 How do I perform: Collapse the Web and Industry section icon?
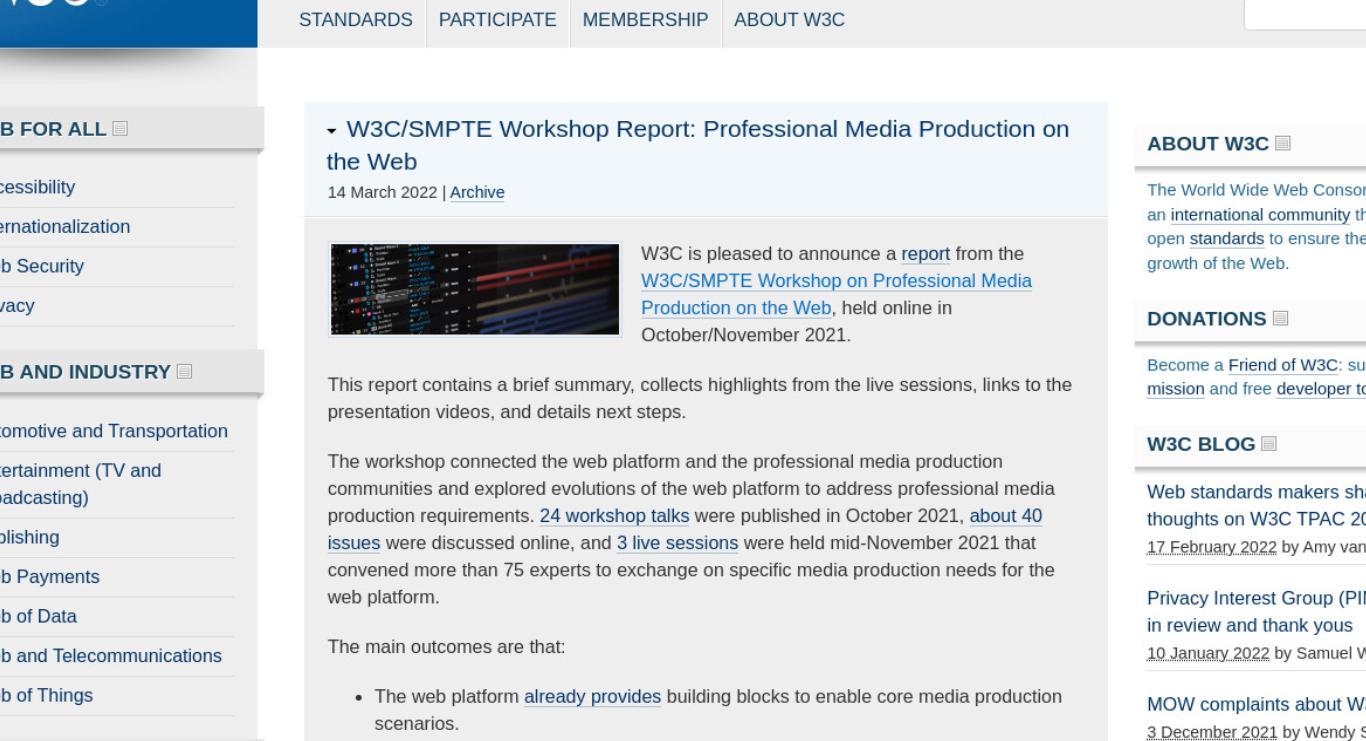pyautogui.click(x=184, y=372)
